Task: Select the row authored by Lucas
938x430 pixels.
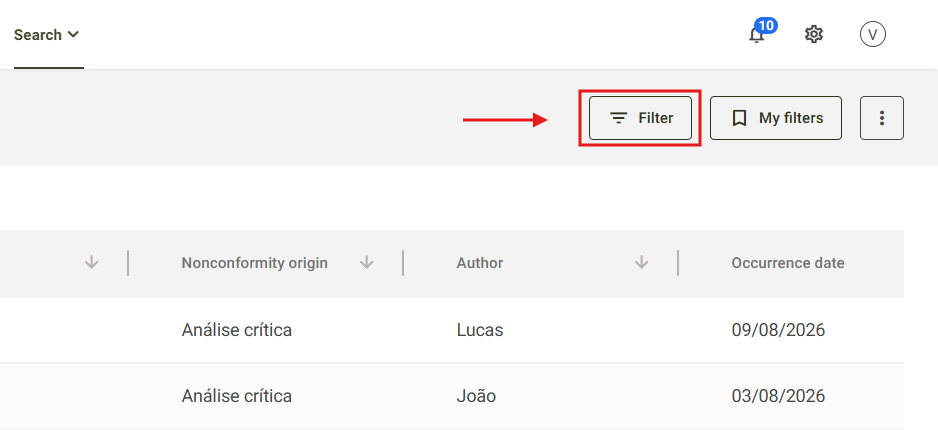Action: (x=452, y=330)
